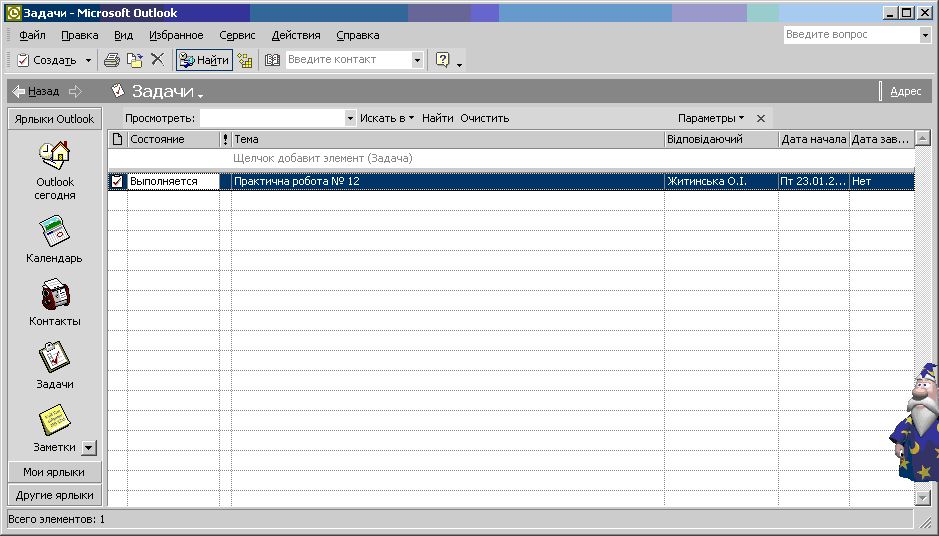Click the priority exclamation column header

coord(225,139)
